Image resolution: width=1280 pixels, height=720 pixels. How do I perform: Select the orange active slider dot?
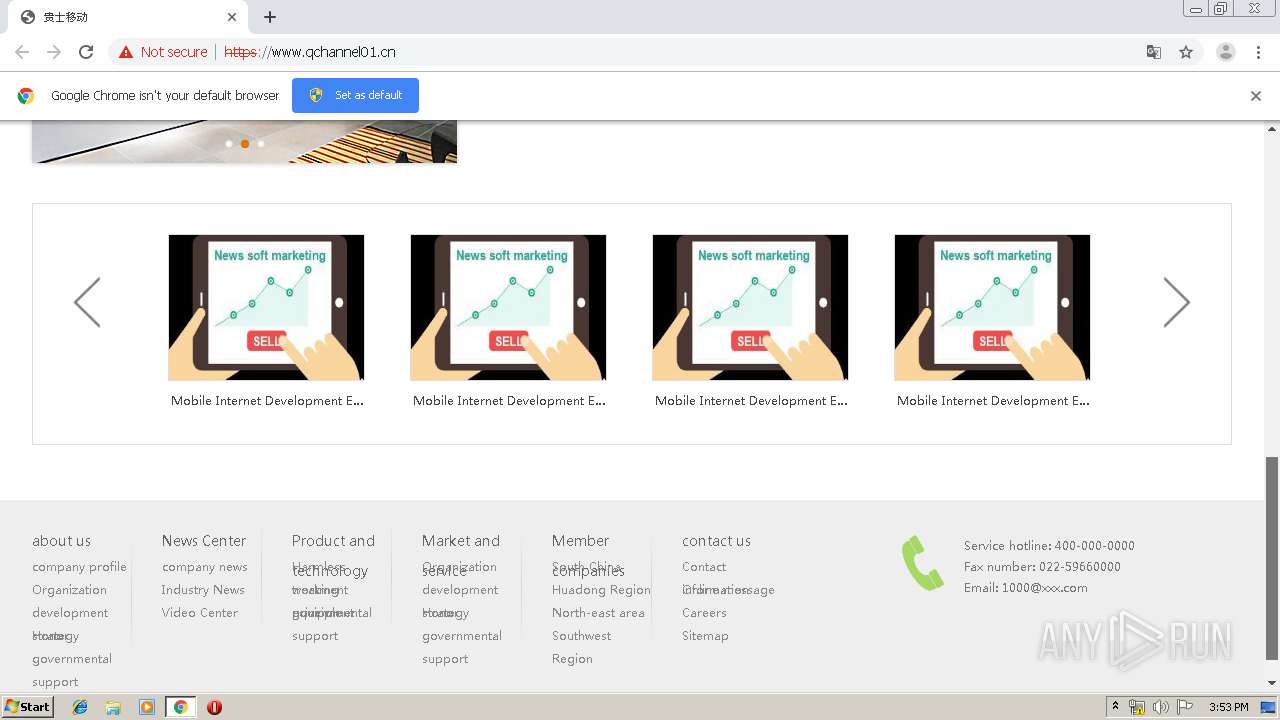pos(245,144)
